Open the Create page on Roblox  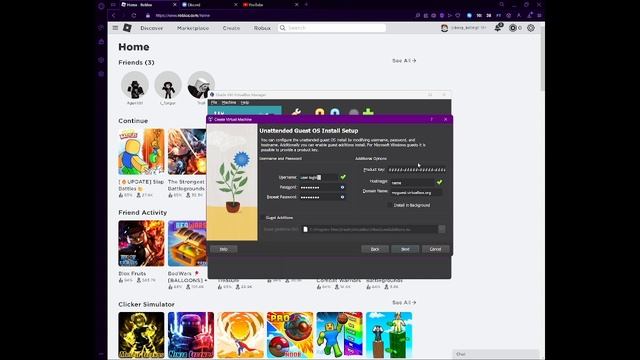click(x=231, y=28)
